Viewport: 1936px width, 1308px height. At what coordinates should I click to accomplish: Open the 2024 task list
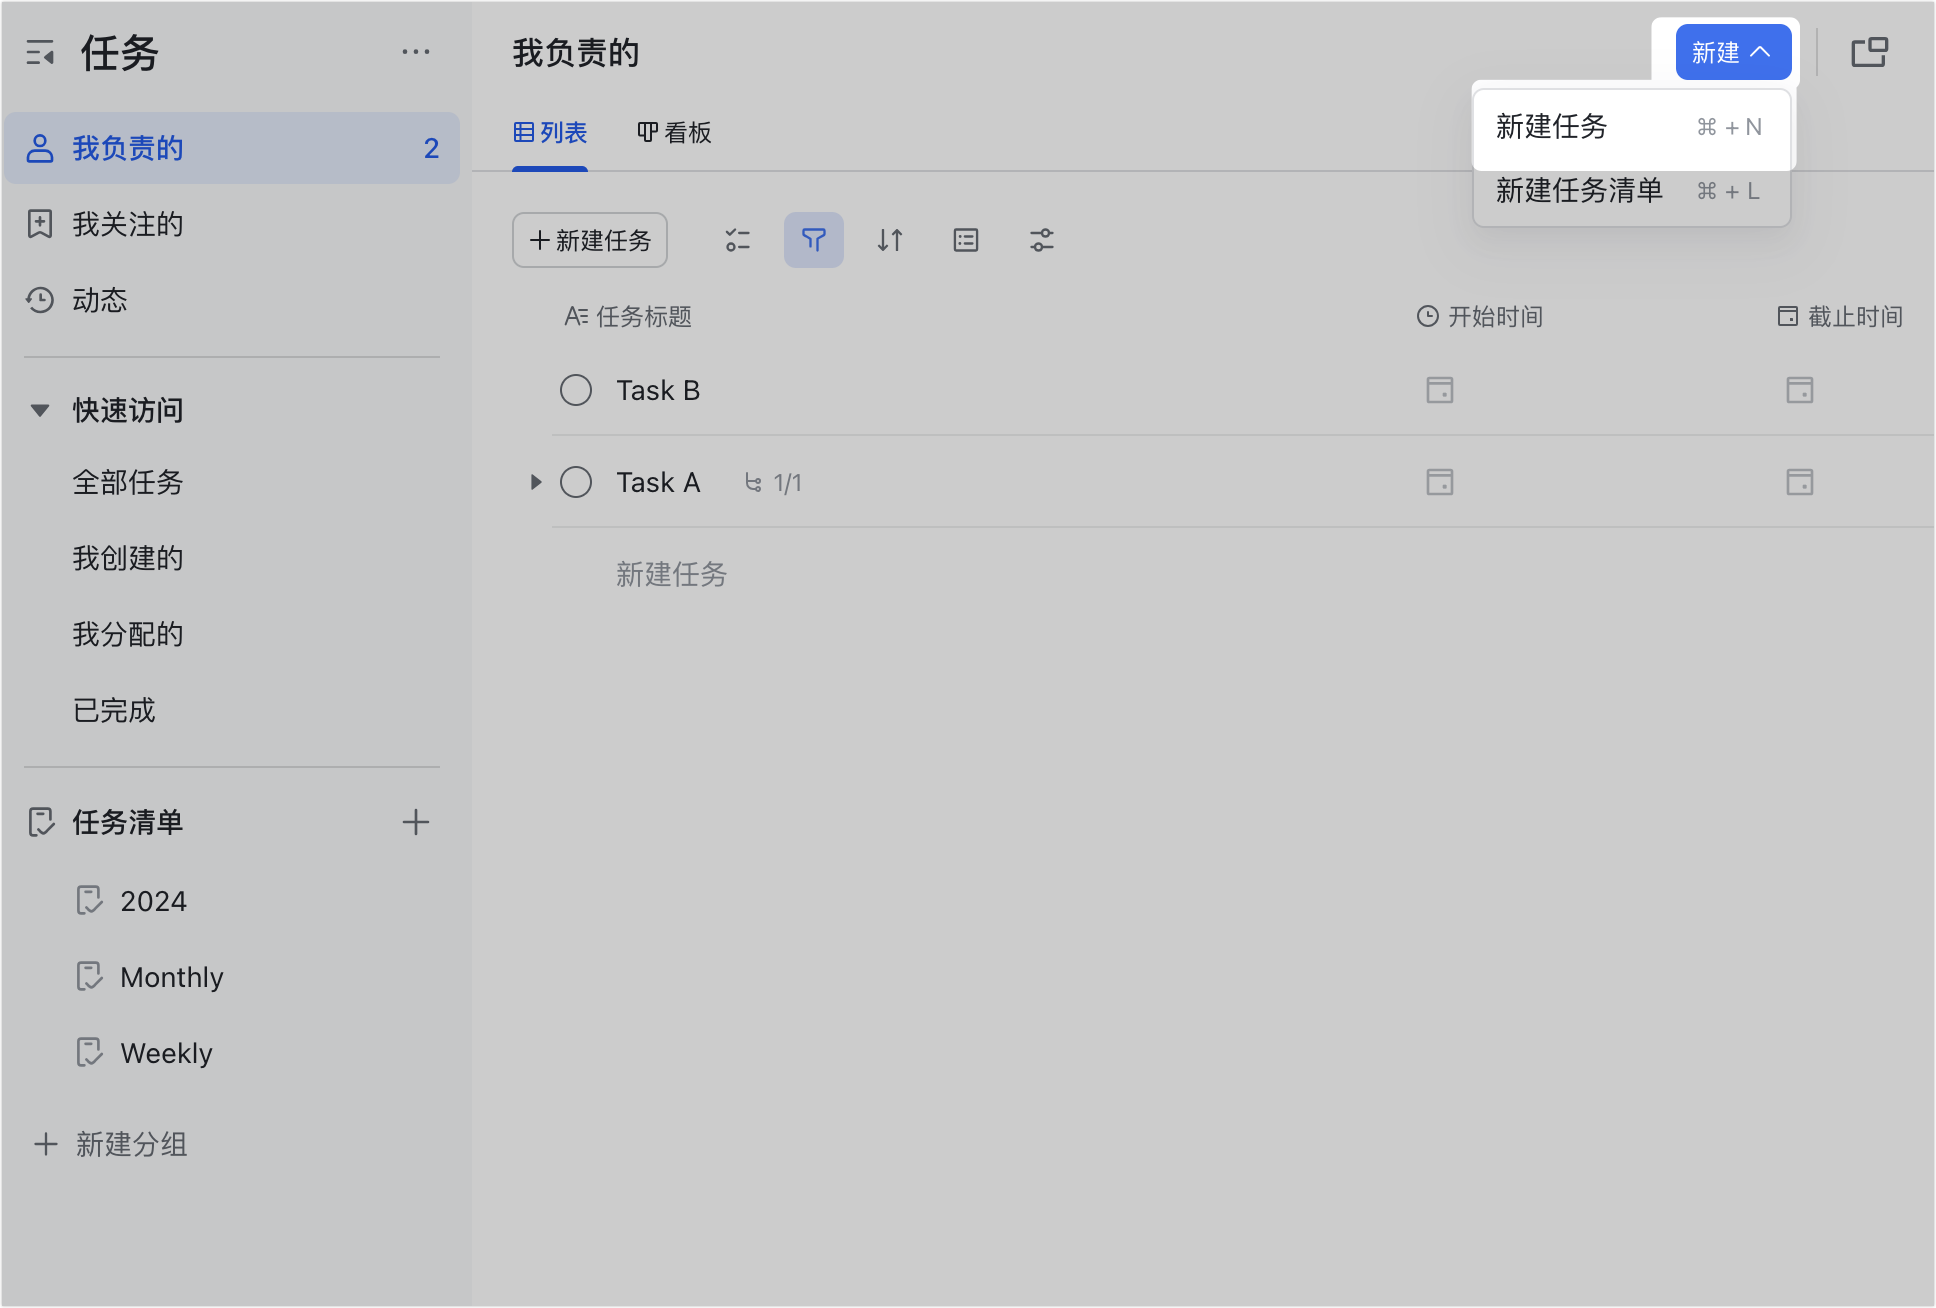153,901
